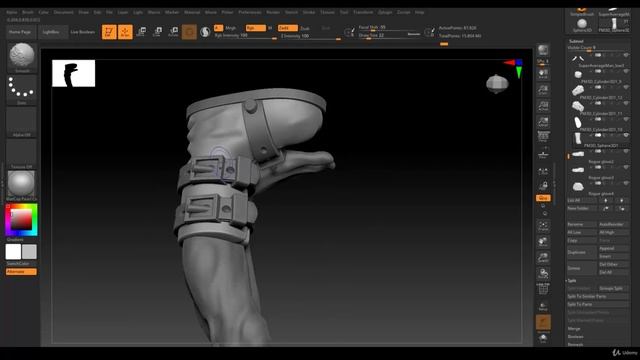
Task: Open the Zplugin menu
Action: click(385, 12)
